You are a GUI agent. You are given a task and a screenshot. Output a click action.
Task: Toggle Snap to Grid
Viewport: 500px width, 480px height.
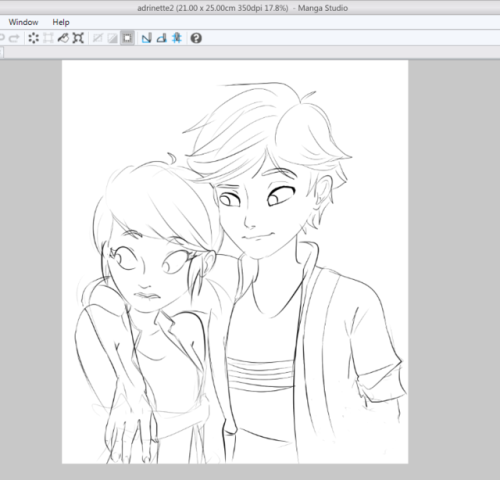177,38
